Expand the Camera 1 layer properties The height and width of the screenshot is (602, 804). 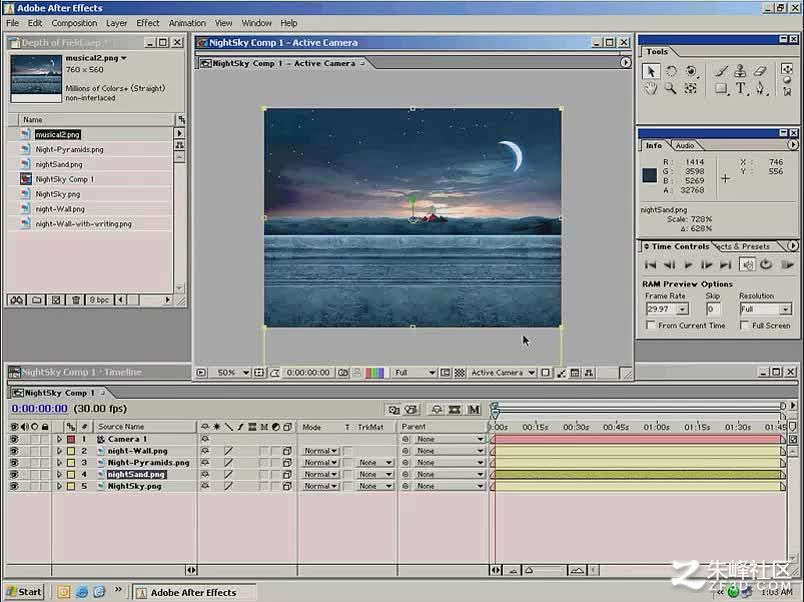tap(59, 439)
